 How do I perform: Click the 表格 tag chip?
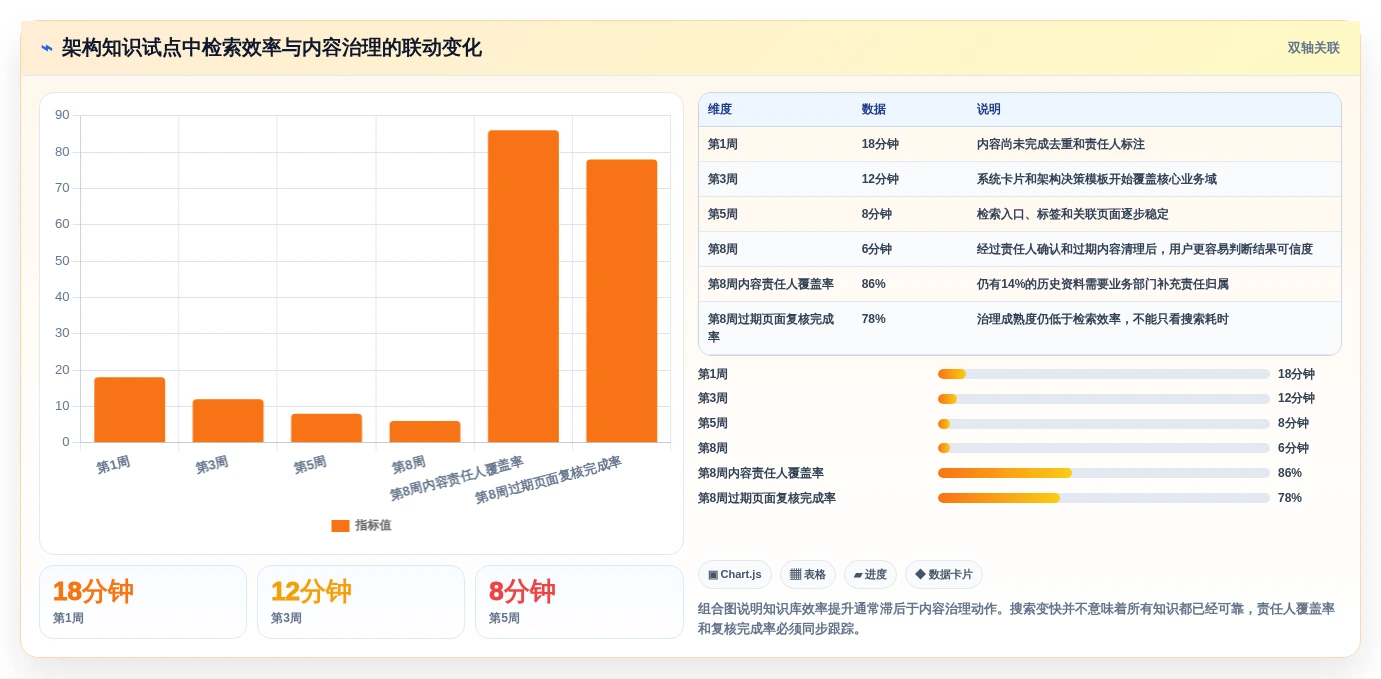pos(808,574)
